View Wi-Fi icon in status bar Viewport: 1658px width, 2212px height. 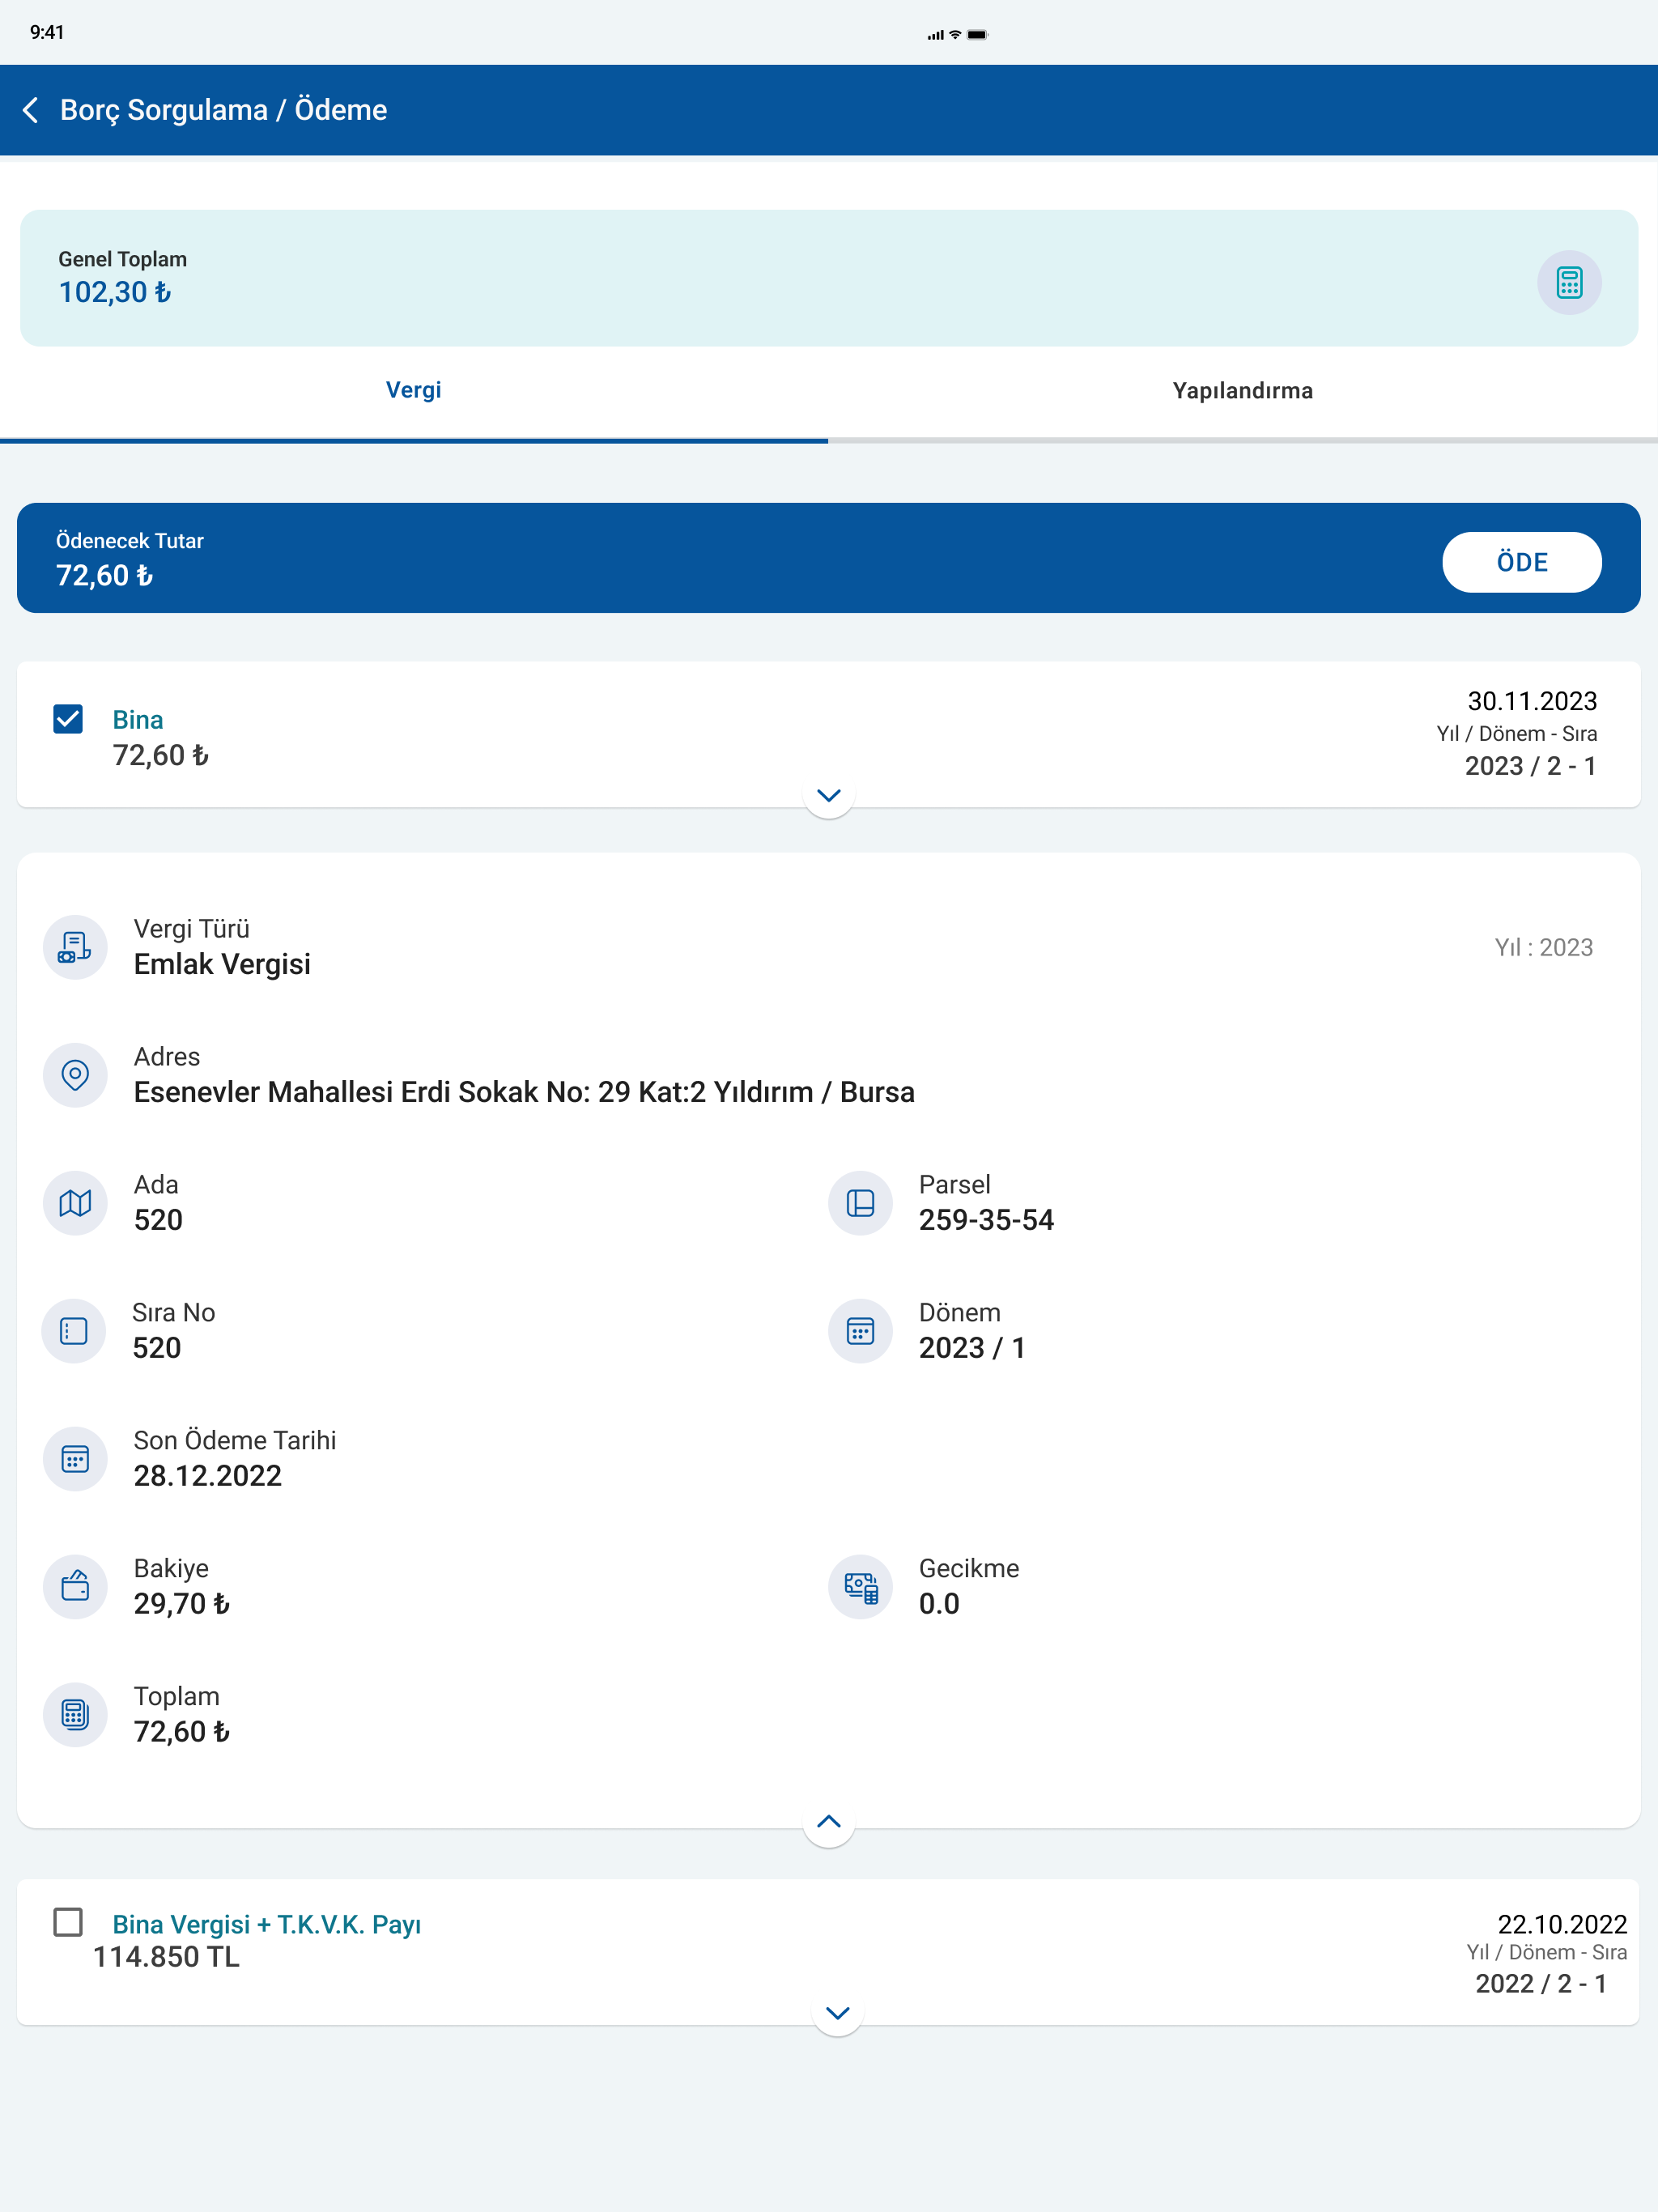click(955, 35)
